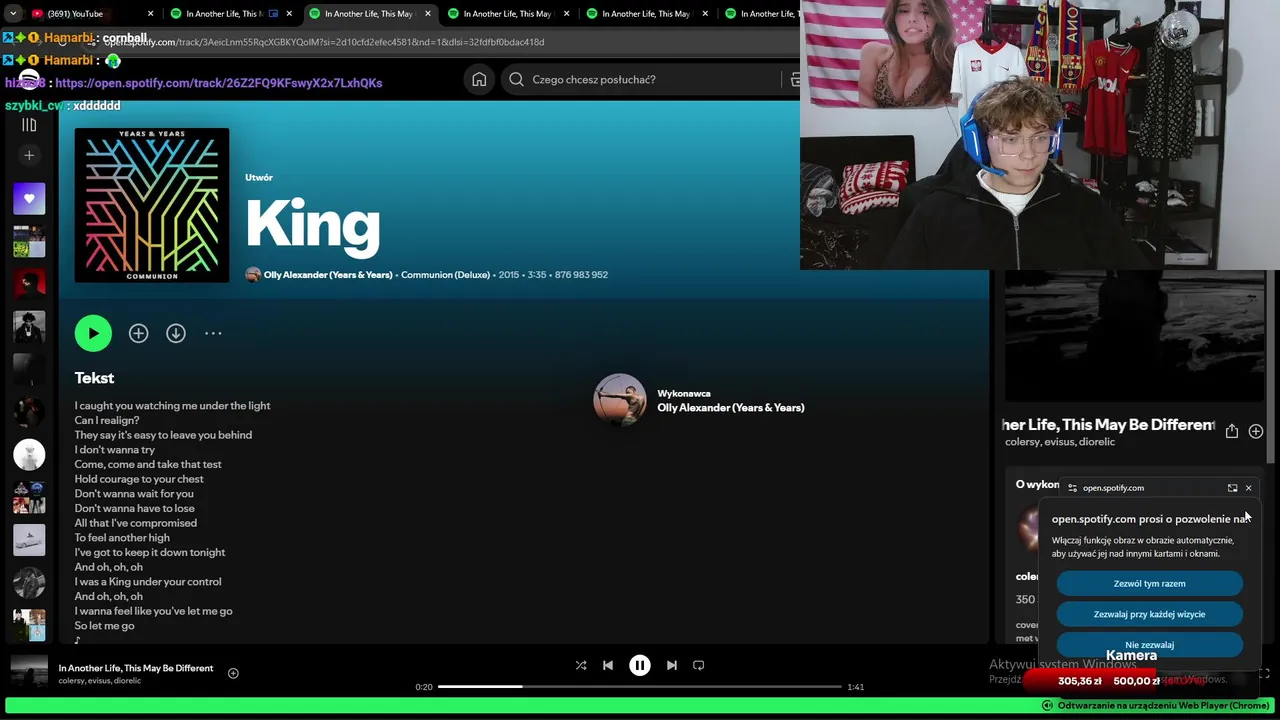Seek on the playback progress bar

coord(640,687)
